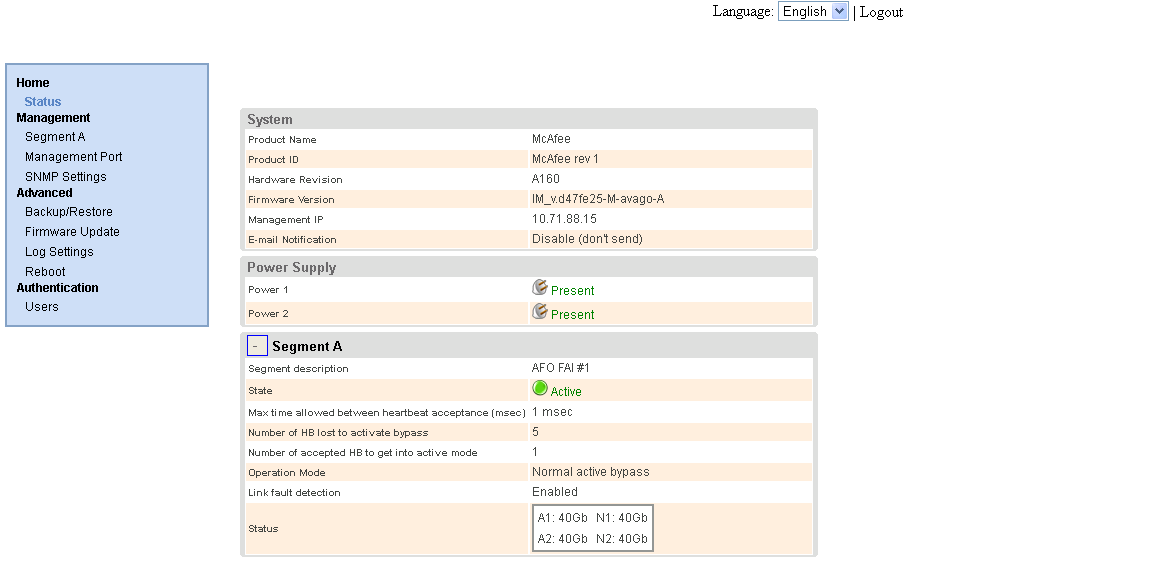This screenshot has width=1164, height=579.
Task: Open SNMP Settings page
Action: pyautogui.click(x=65, y=177)
